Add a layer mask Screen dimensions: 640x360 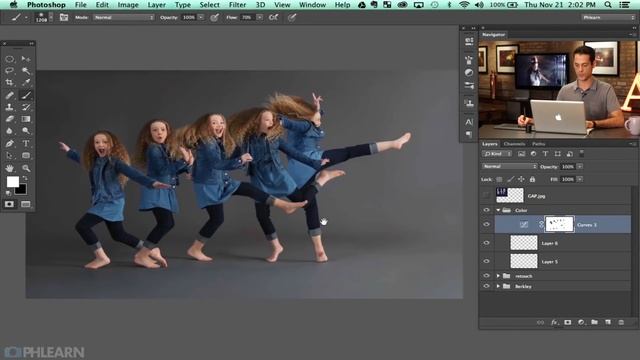tap(567, 322)
